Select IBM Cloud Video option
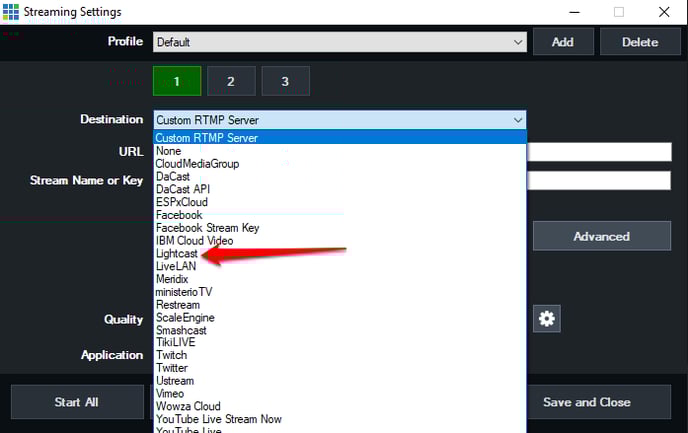This screenshot has height=433, width=688. (x=194, y=241)
